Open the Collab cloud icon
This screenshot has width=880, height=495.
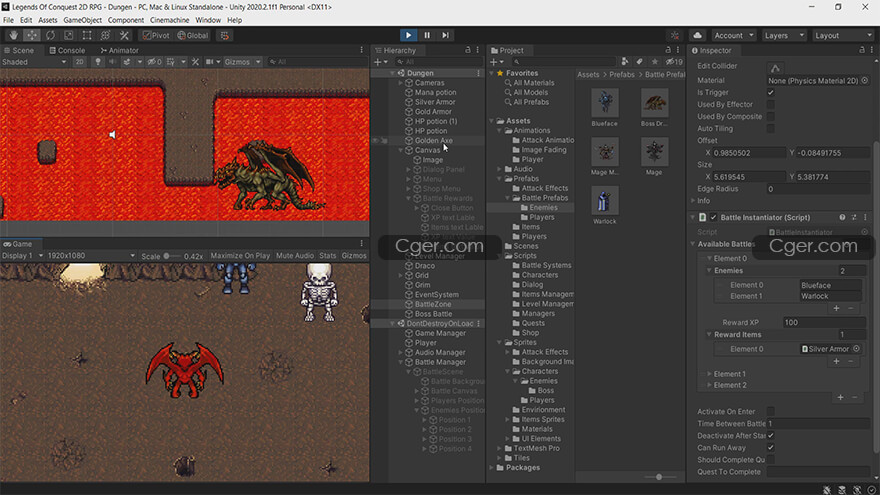[698, 35]
